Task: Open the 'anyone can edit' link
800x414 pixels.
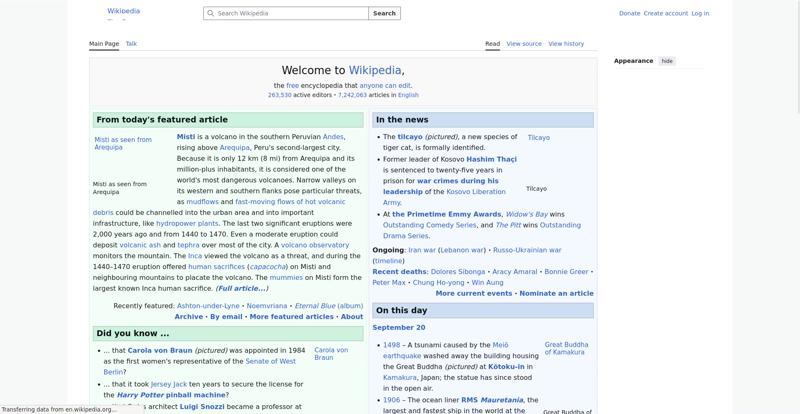Action: [385, 86]
